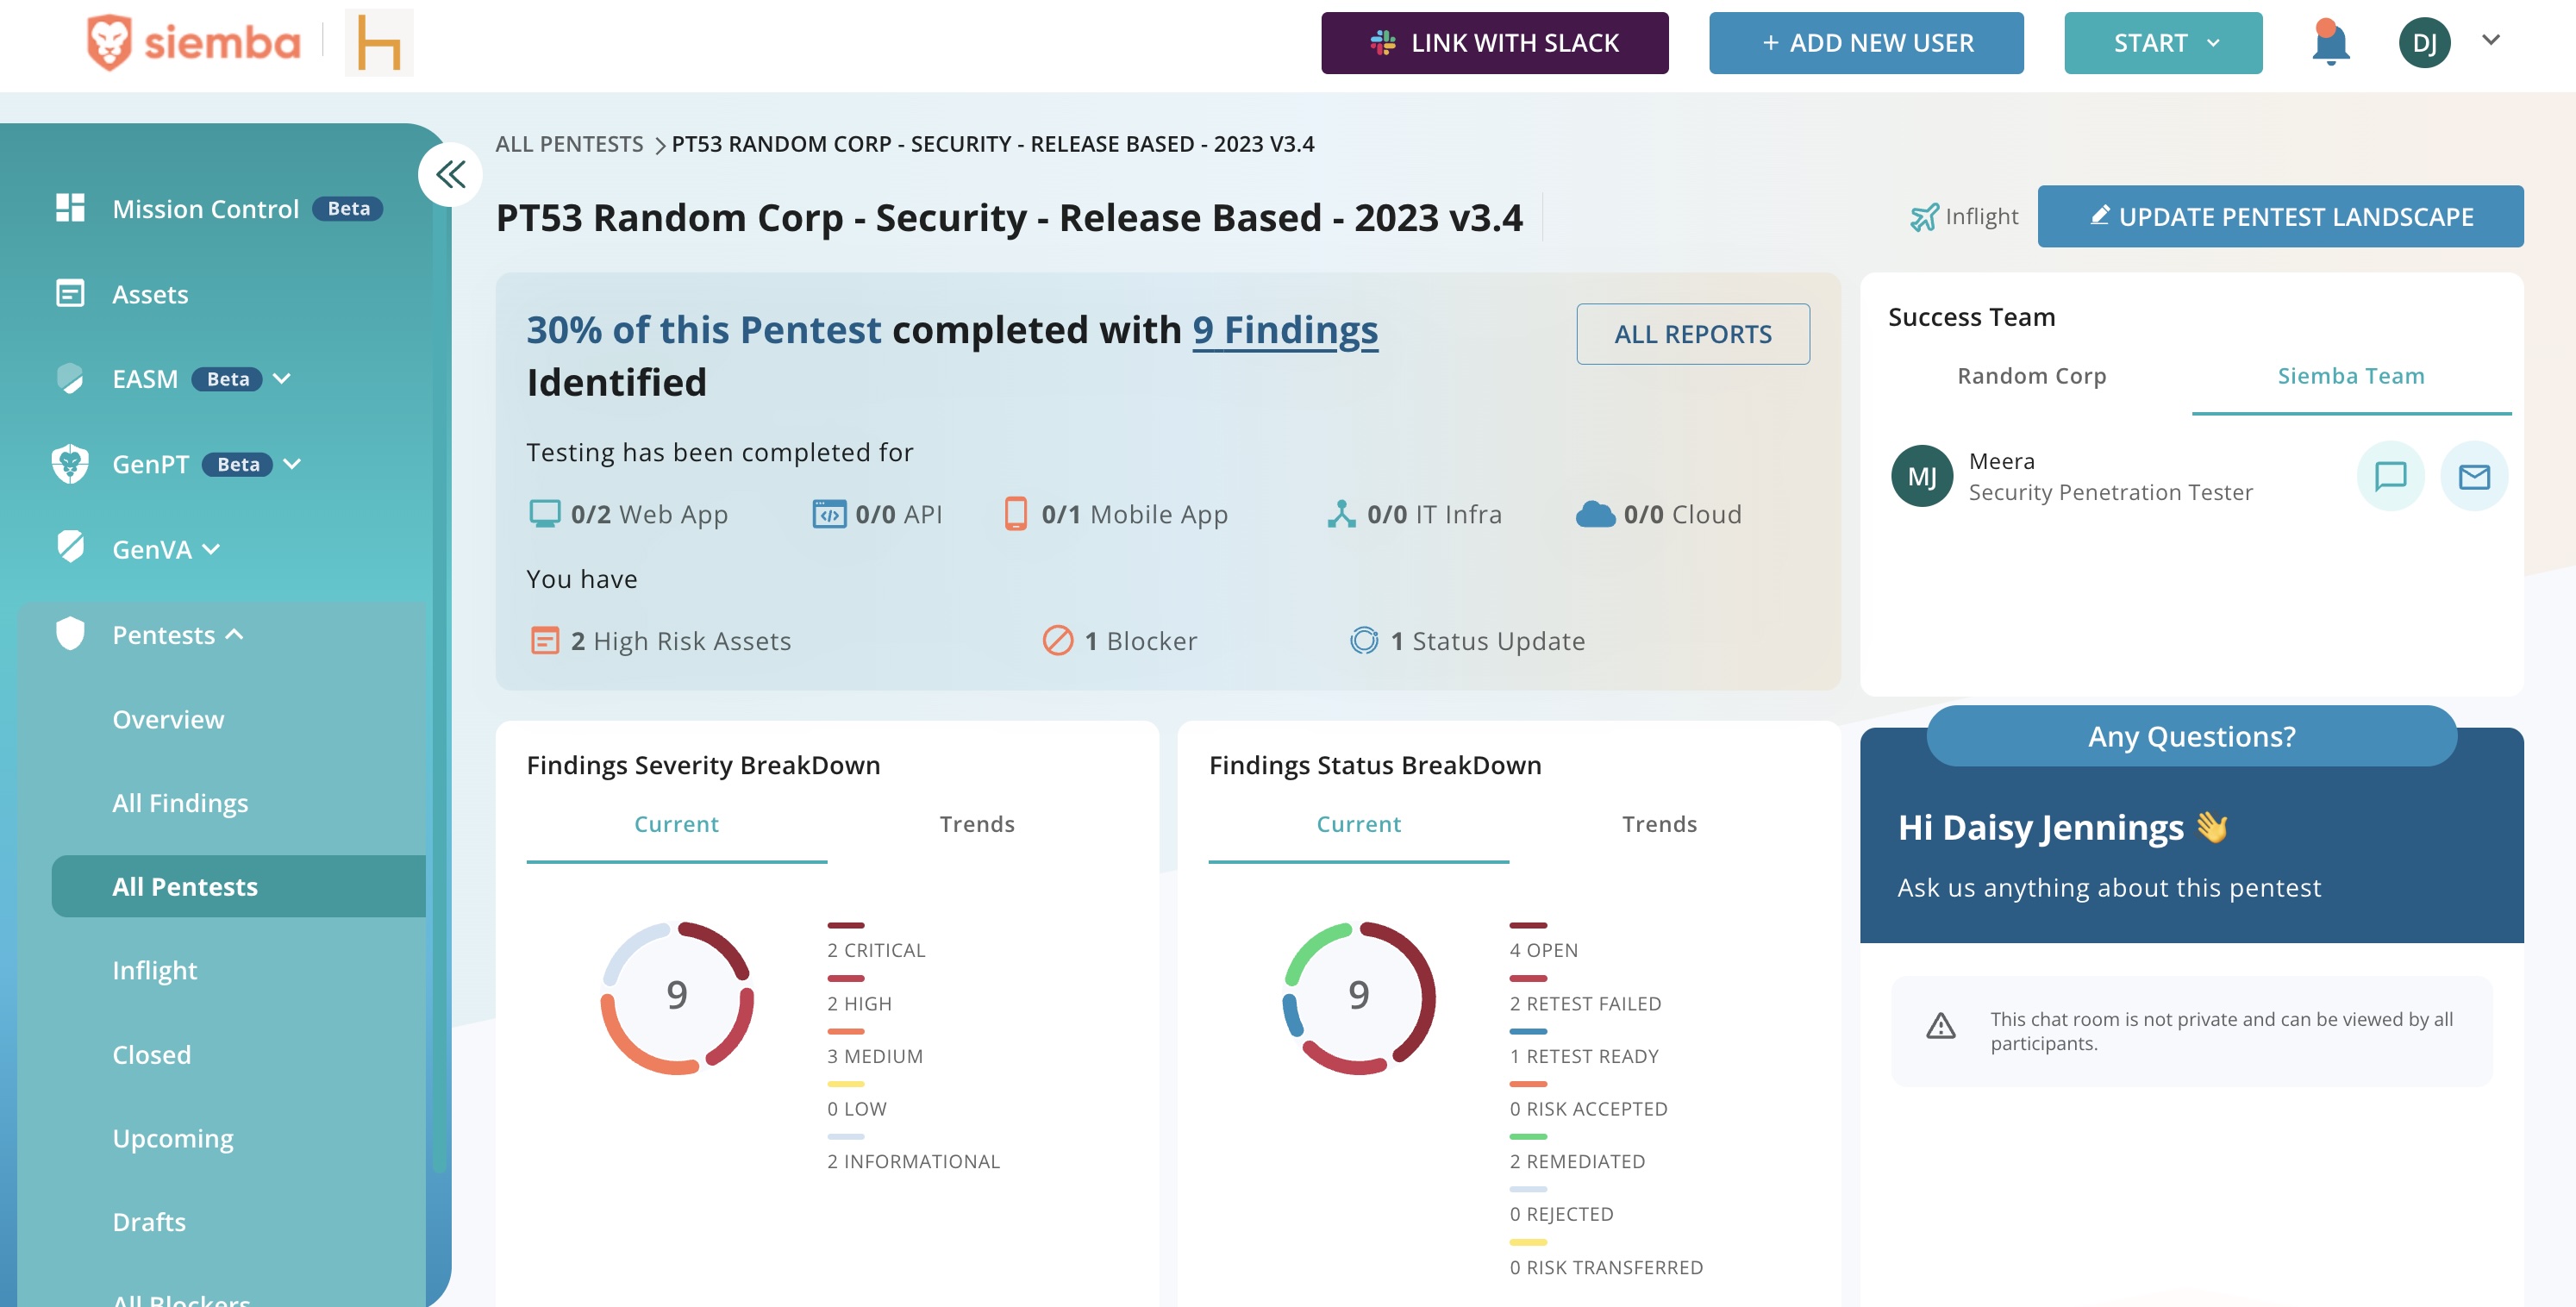The image size is (2576, 1307).
Task: Open Trends tab in Severity BreakDown
Action: [976, 824]
